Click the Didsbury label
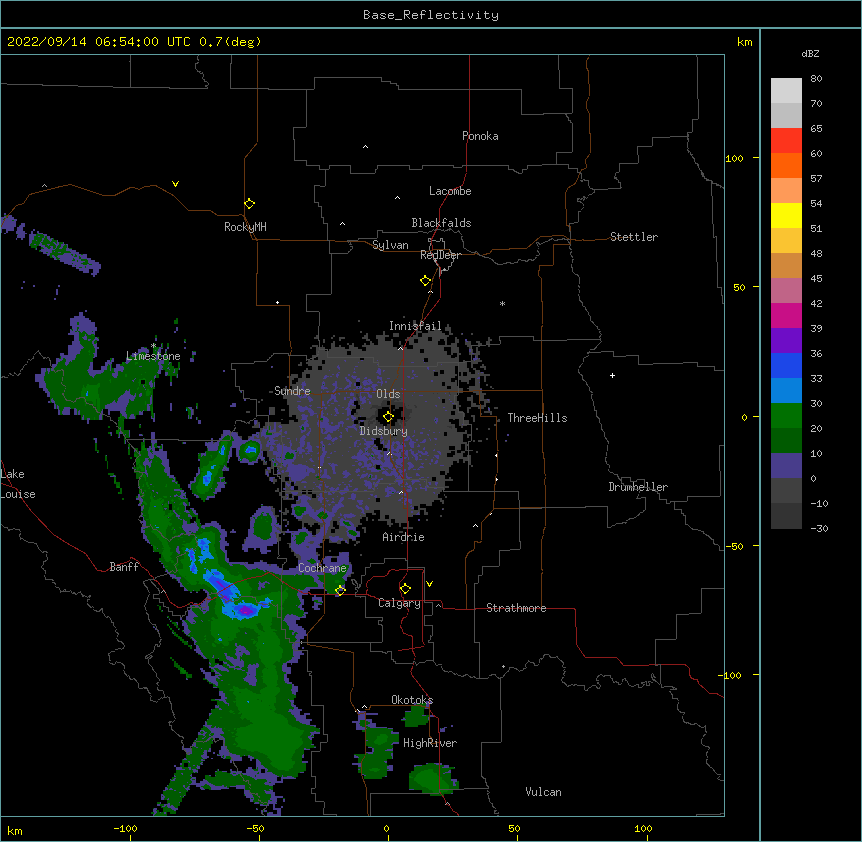 pos(384,431)
